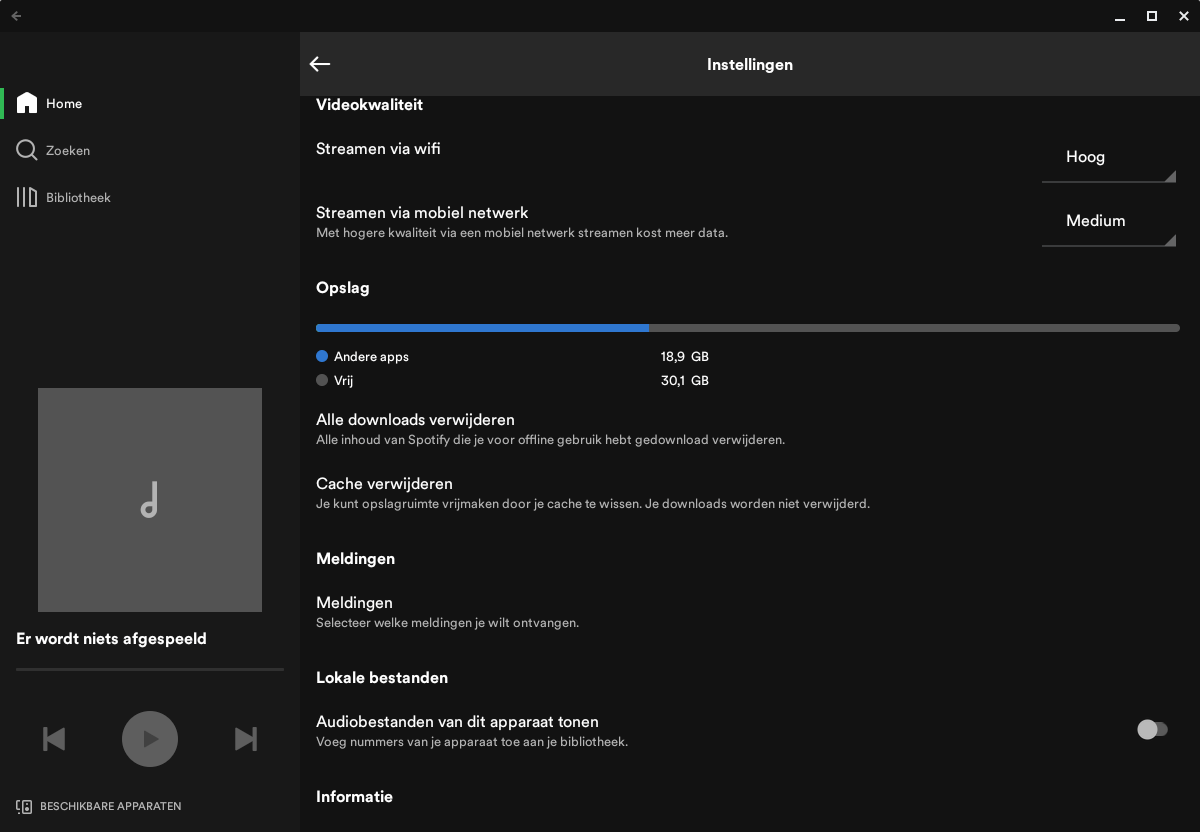
Task: Click the Opslag heading
Action: (x=343, y=288)
